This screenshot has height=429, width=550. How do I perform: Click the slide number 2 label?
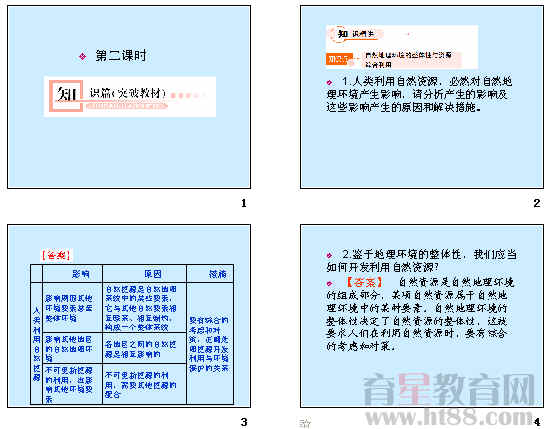coord(537,203)
